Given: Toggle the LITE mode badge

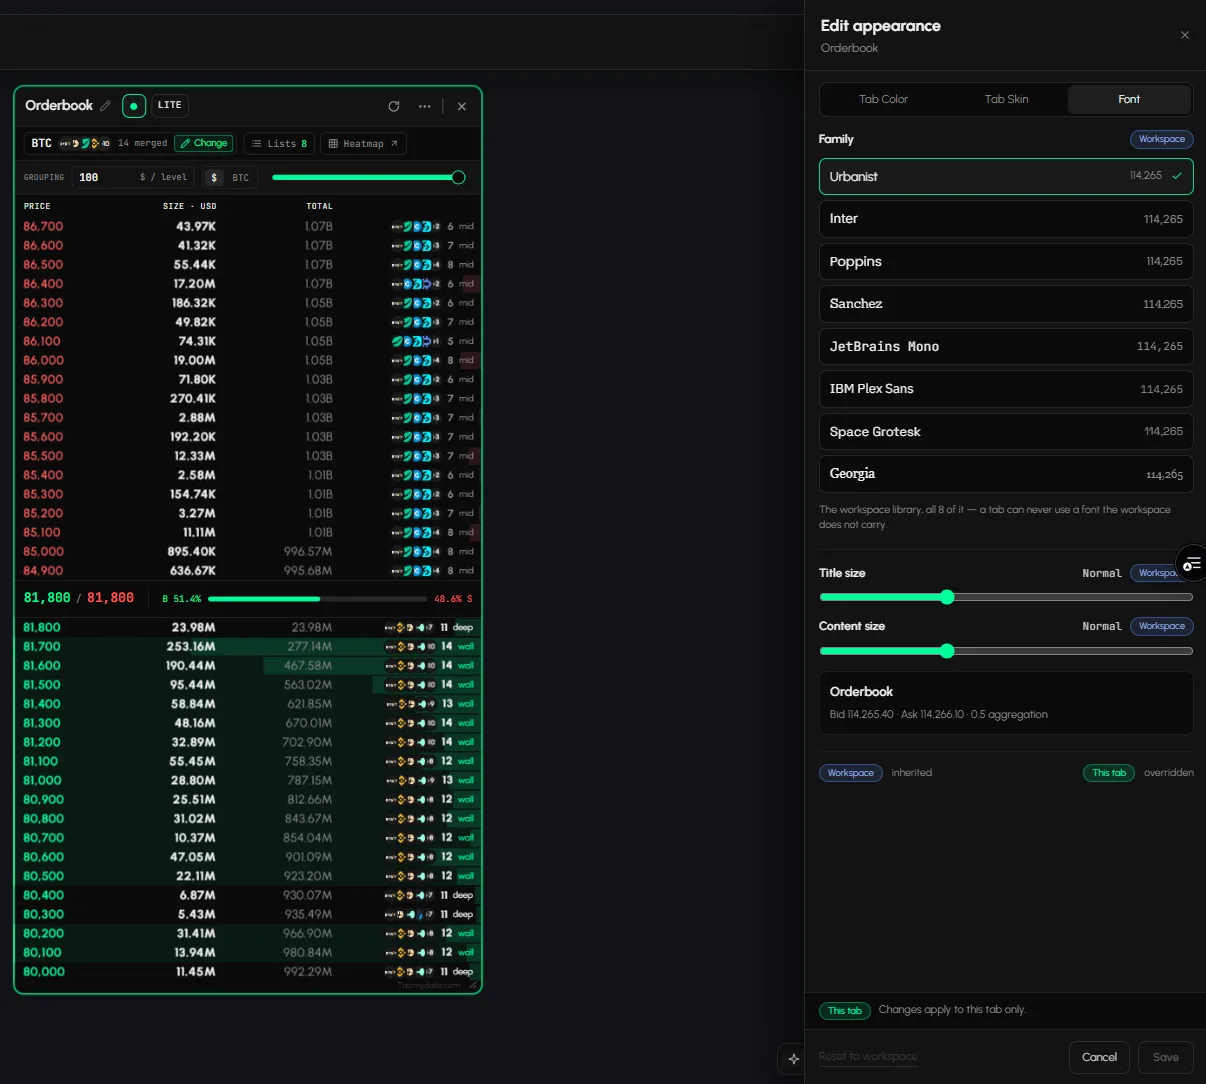Looking at the screenshot, I should tap(170, 105).
